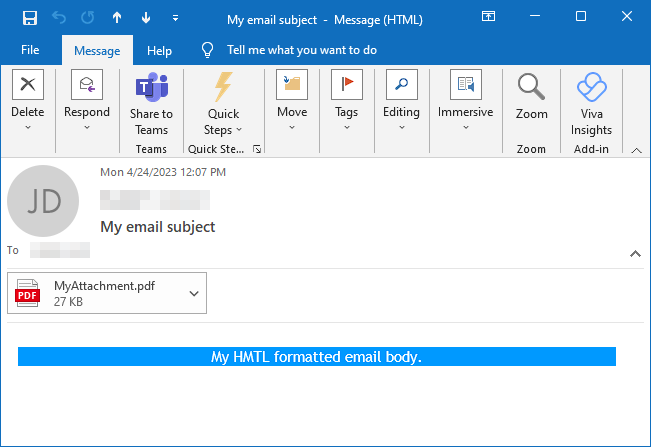Collapse the message header chevron

pyautogui.click(x=635, y=254)
